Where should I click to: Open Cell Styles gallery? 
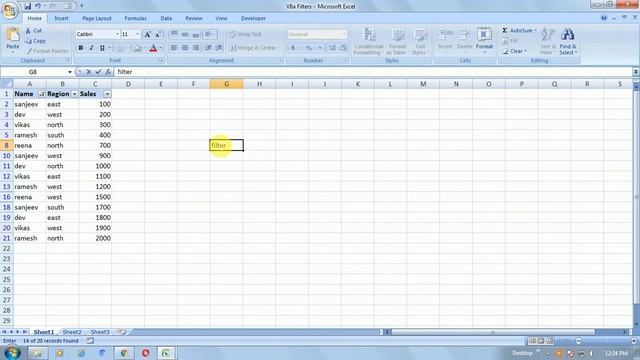[419, 41]
